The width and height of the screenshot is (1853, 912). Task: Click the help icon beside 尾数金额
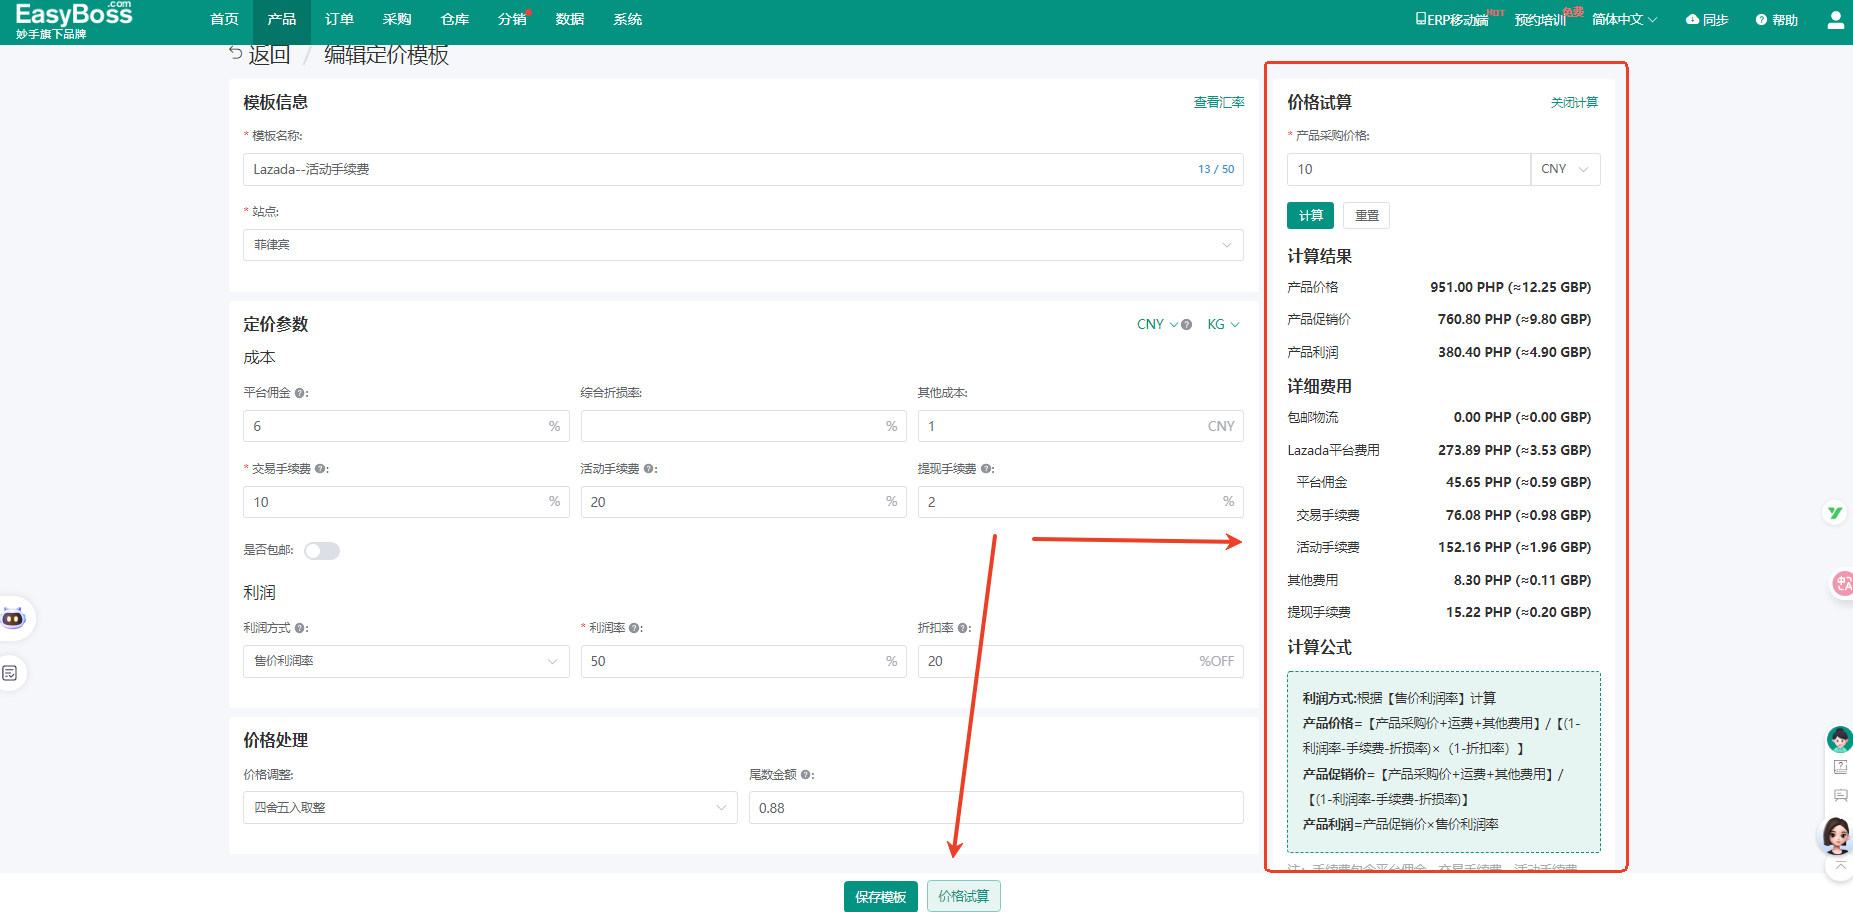[x=806, y=775]
